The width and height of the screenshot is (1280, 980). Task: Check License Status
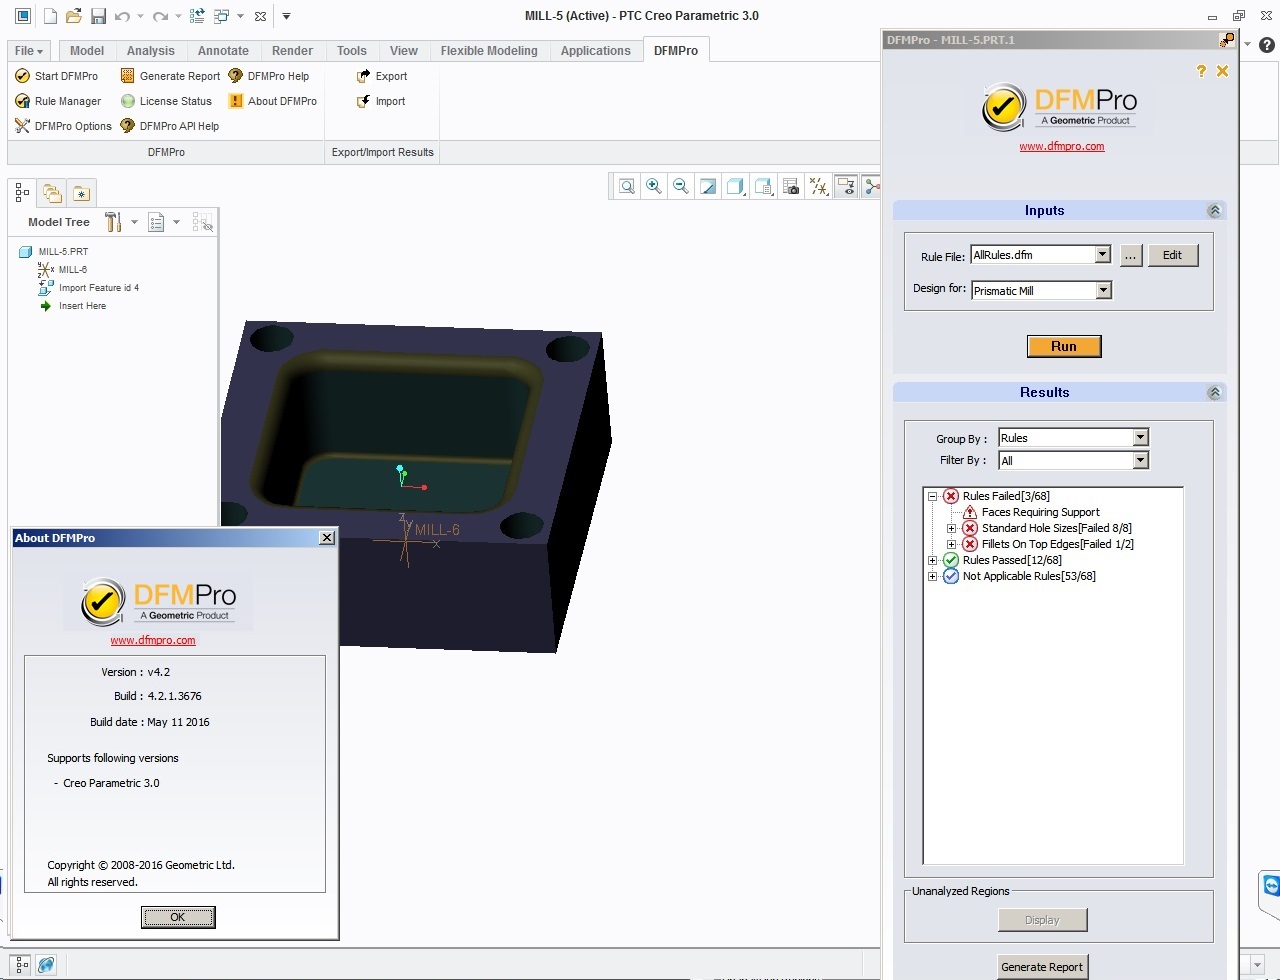[x=166, y=101]
